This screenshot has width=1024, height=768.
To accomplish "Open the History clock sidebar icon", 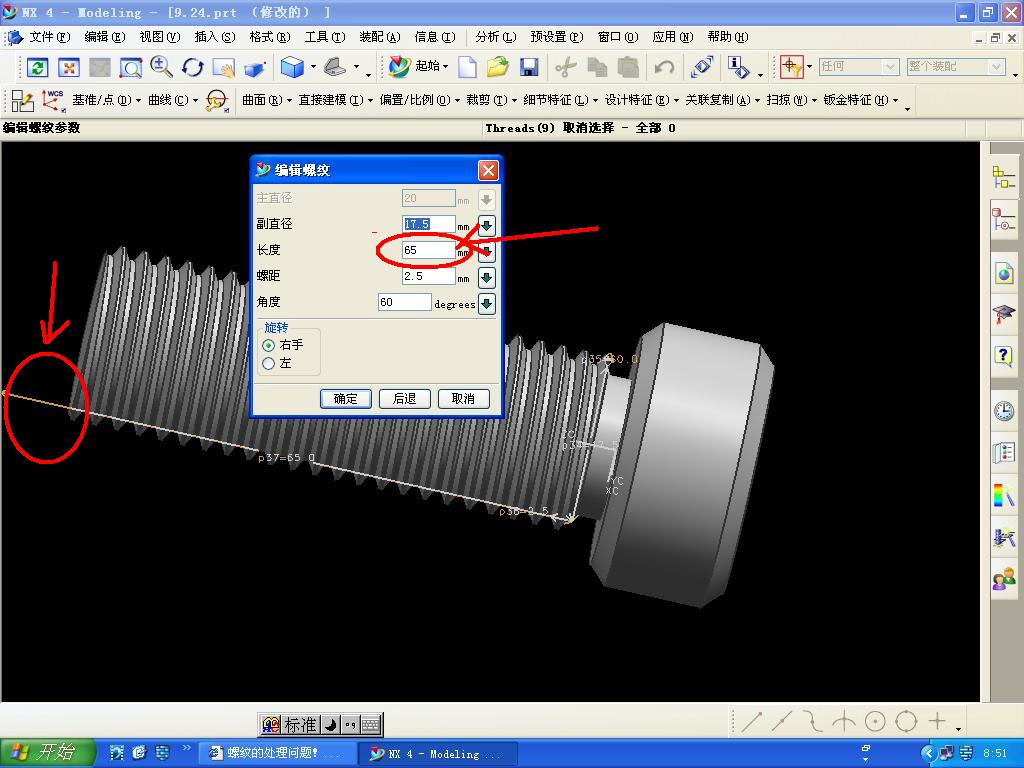I will tap(1003, 410).
